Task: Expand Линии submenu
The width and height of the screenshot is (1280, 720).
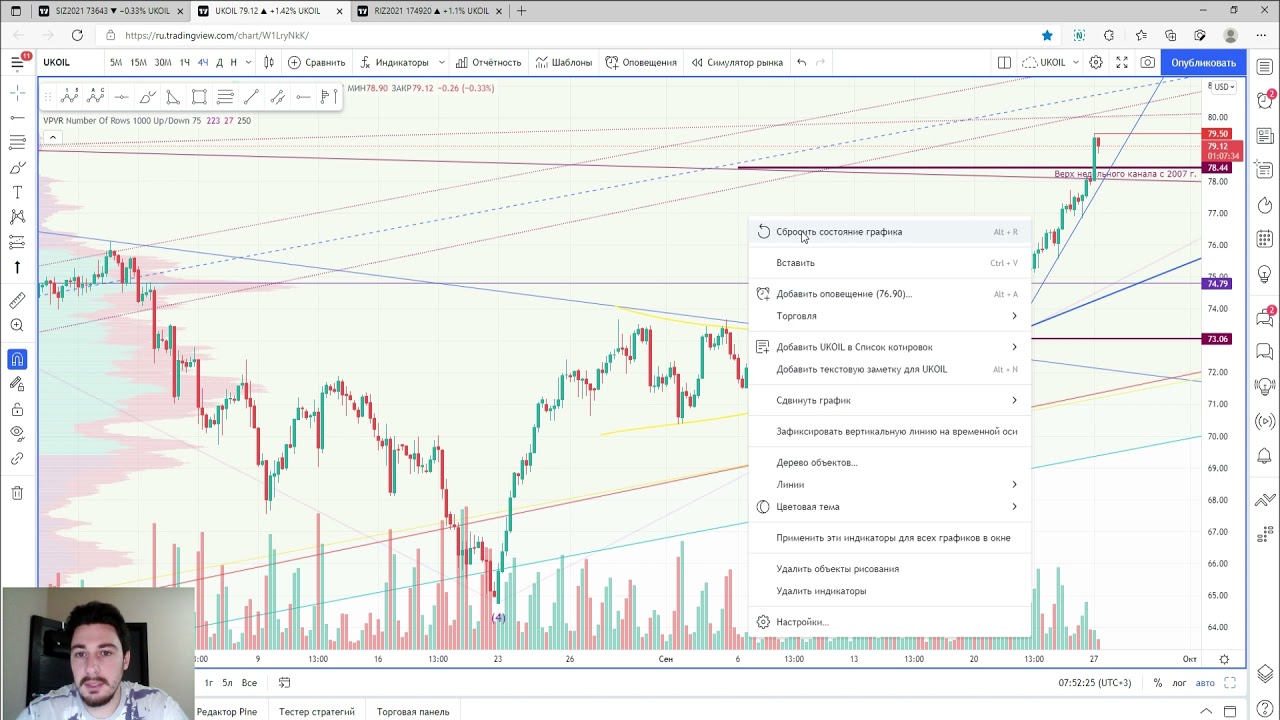Action: click(x=890, y=485)
